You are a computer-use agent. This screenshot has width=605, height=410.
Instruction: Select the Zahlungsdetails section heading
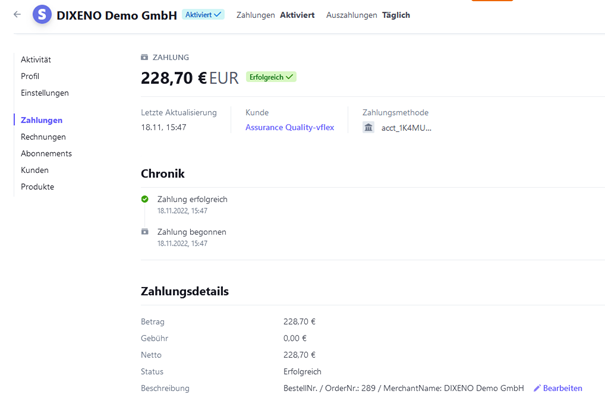point(184,292)
